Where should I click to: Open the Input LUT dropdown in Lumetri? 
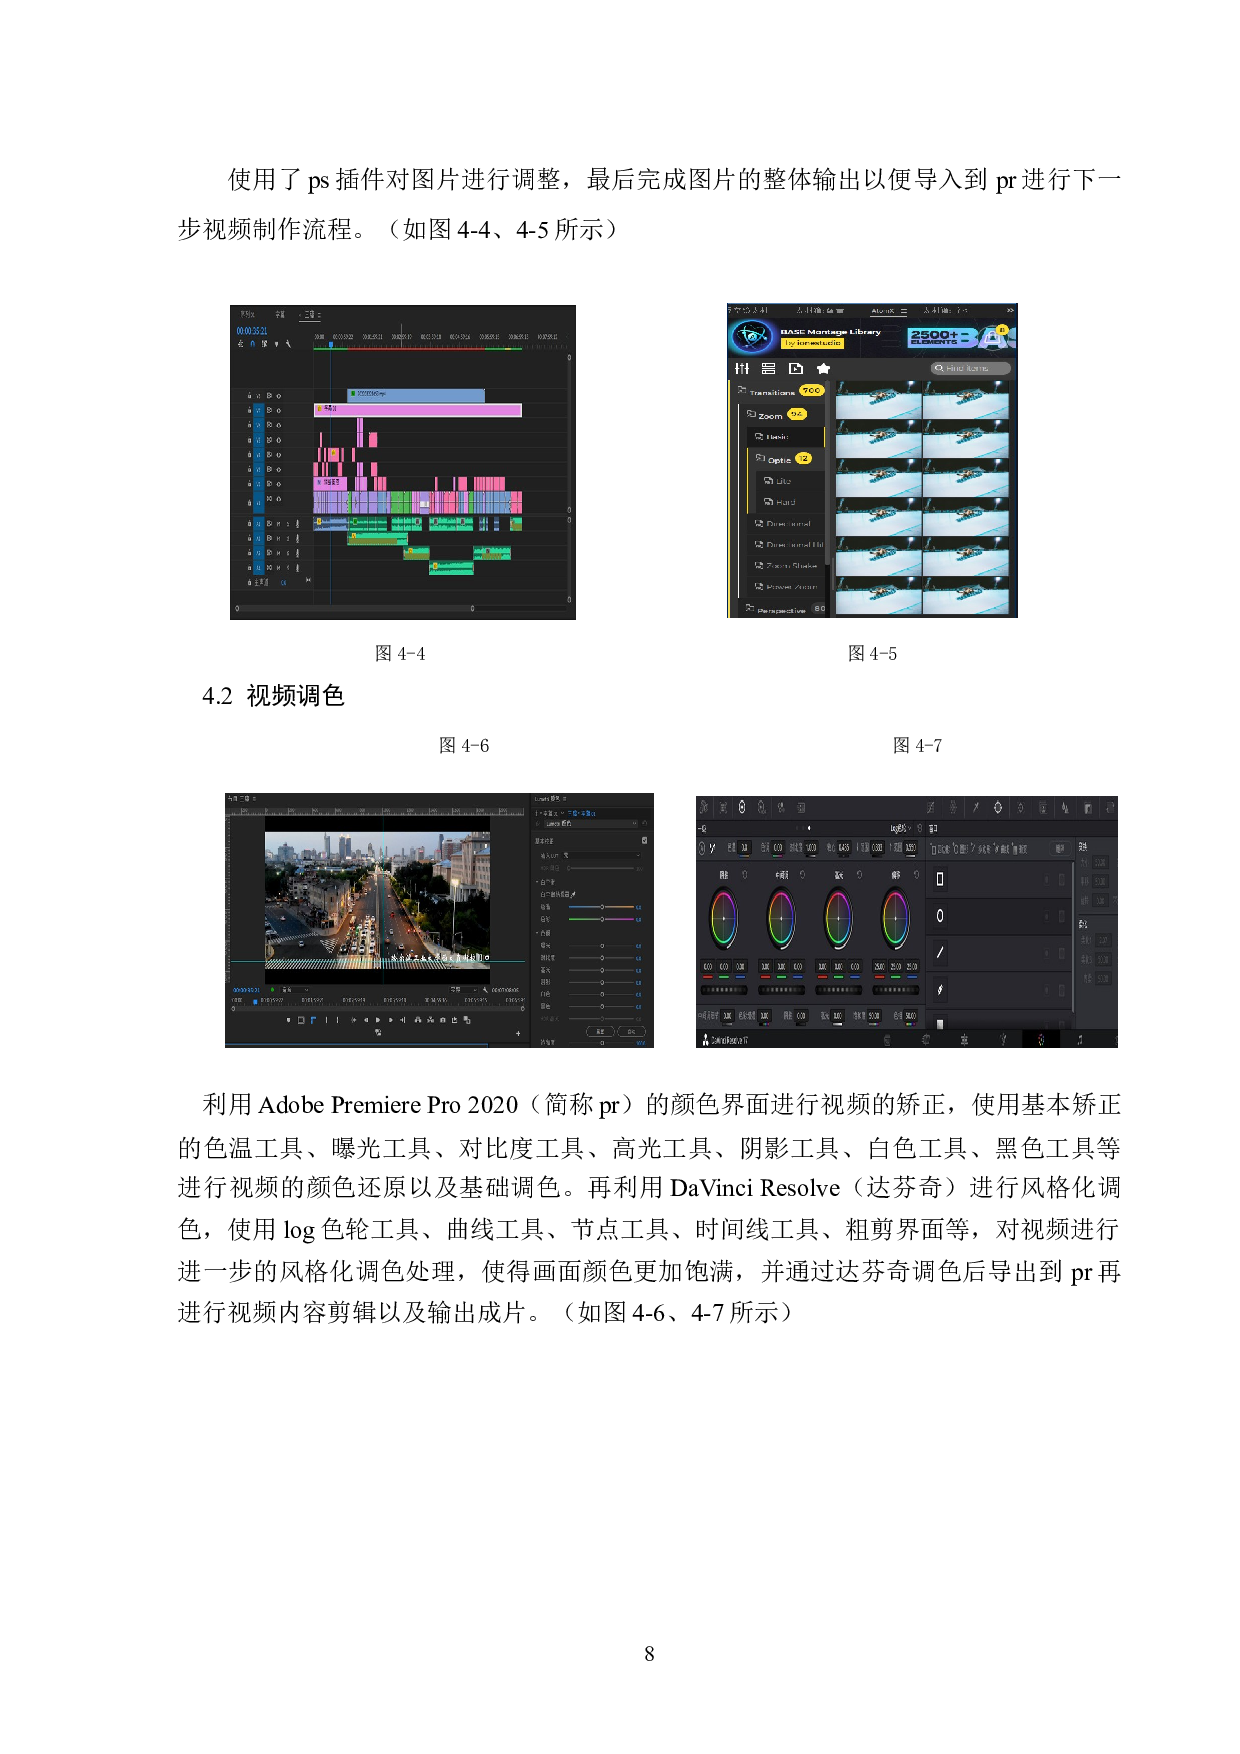pos(602,856)
